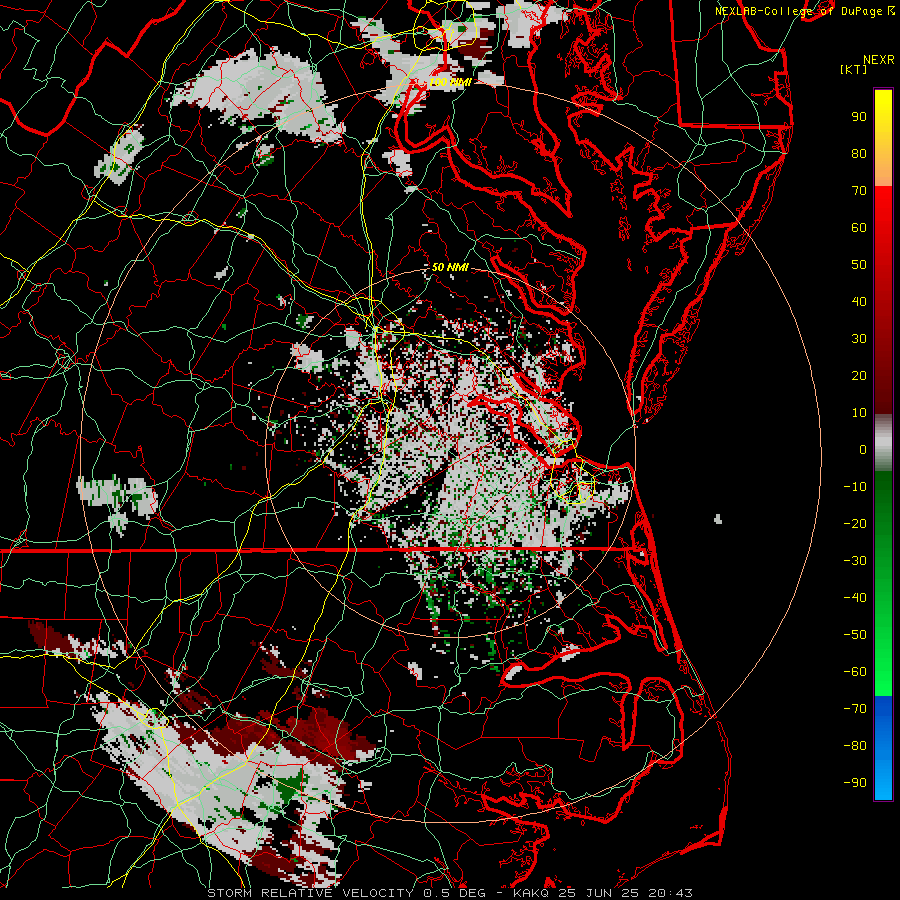The image size is (900, 900).
Task: Click the 50 NMI range ring label
Action: pos(450,267)
